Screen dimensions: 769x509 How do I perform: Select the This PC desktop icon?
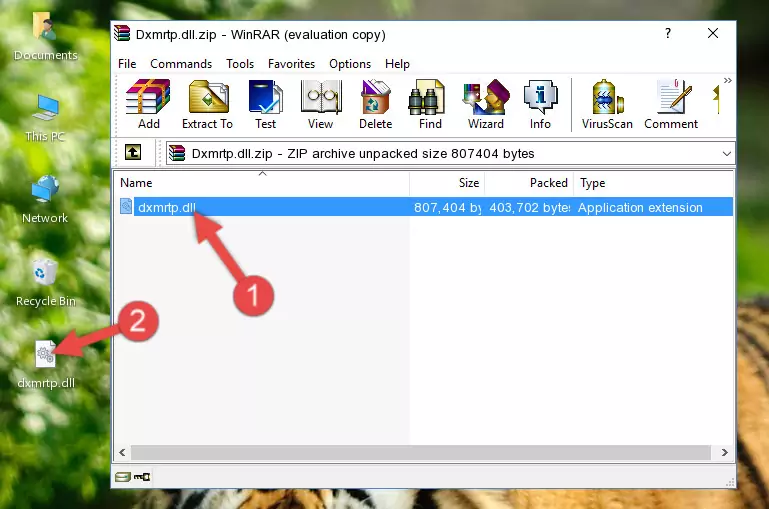[45, 118]
